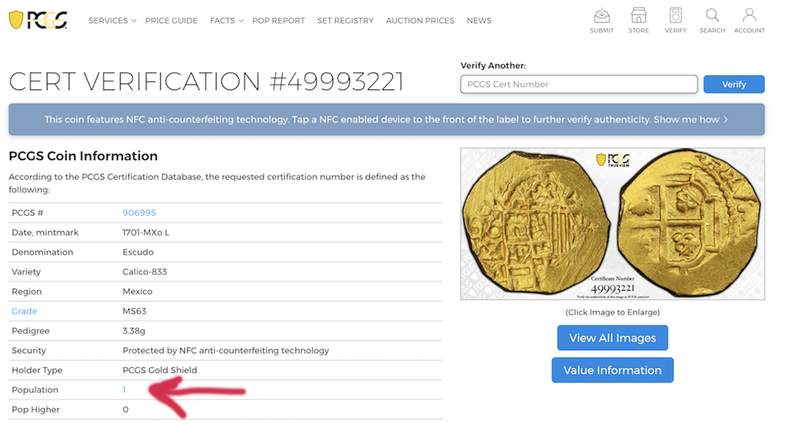The width and height of the screenshot is (800, 434).
Task: Select the Calico-833 variety value
Action: (144, 272)
